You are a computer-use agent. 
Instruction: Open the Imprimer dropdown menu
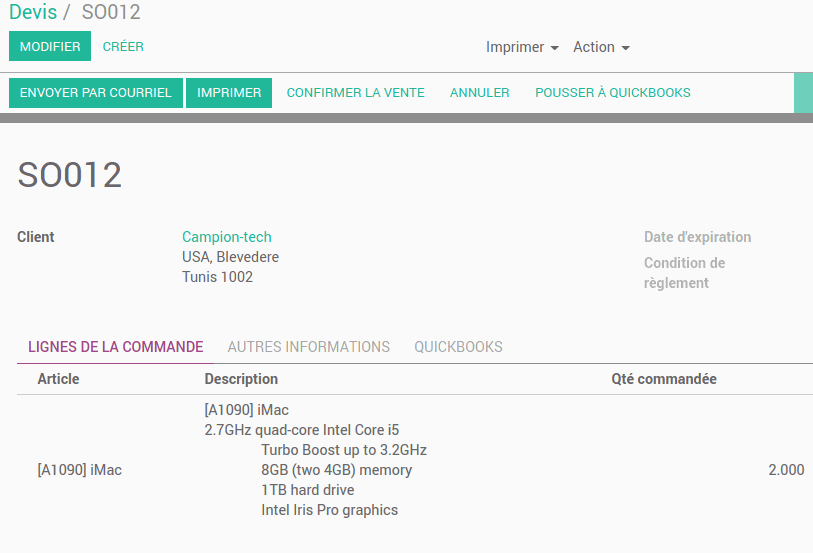(x=522, y=47)
